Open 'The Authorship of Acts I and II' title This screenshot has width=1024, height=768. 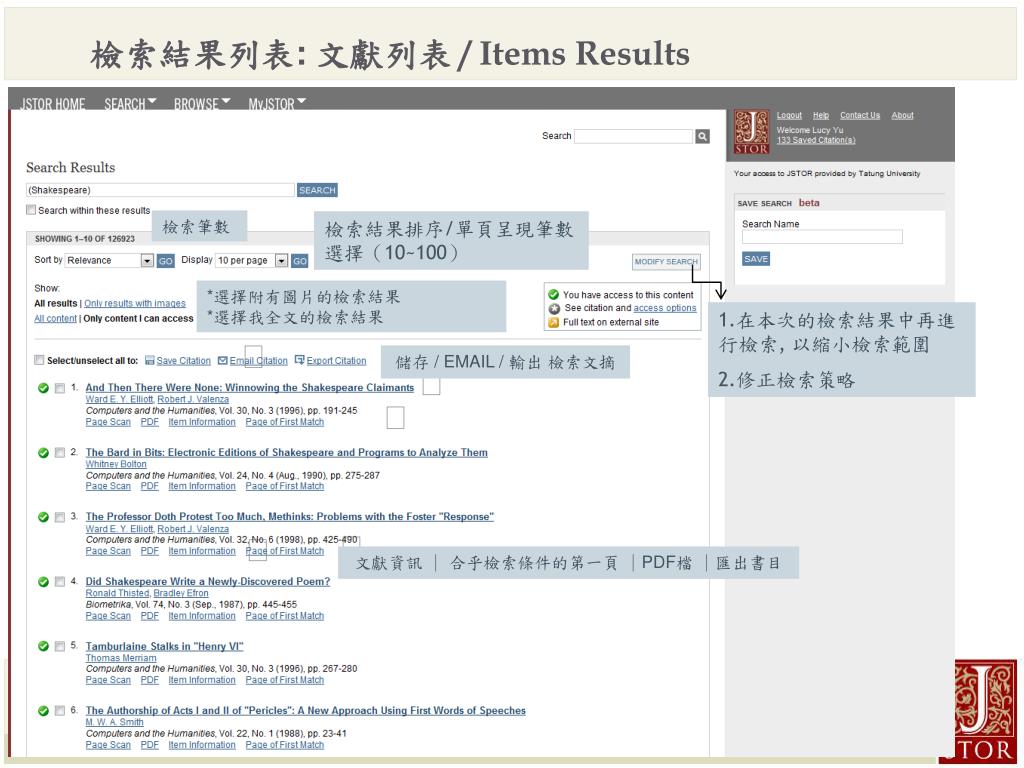click(306, 710)
